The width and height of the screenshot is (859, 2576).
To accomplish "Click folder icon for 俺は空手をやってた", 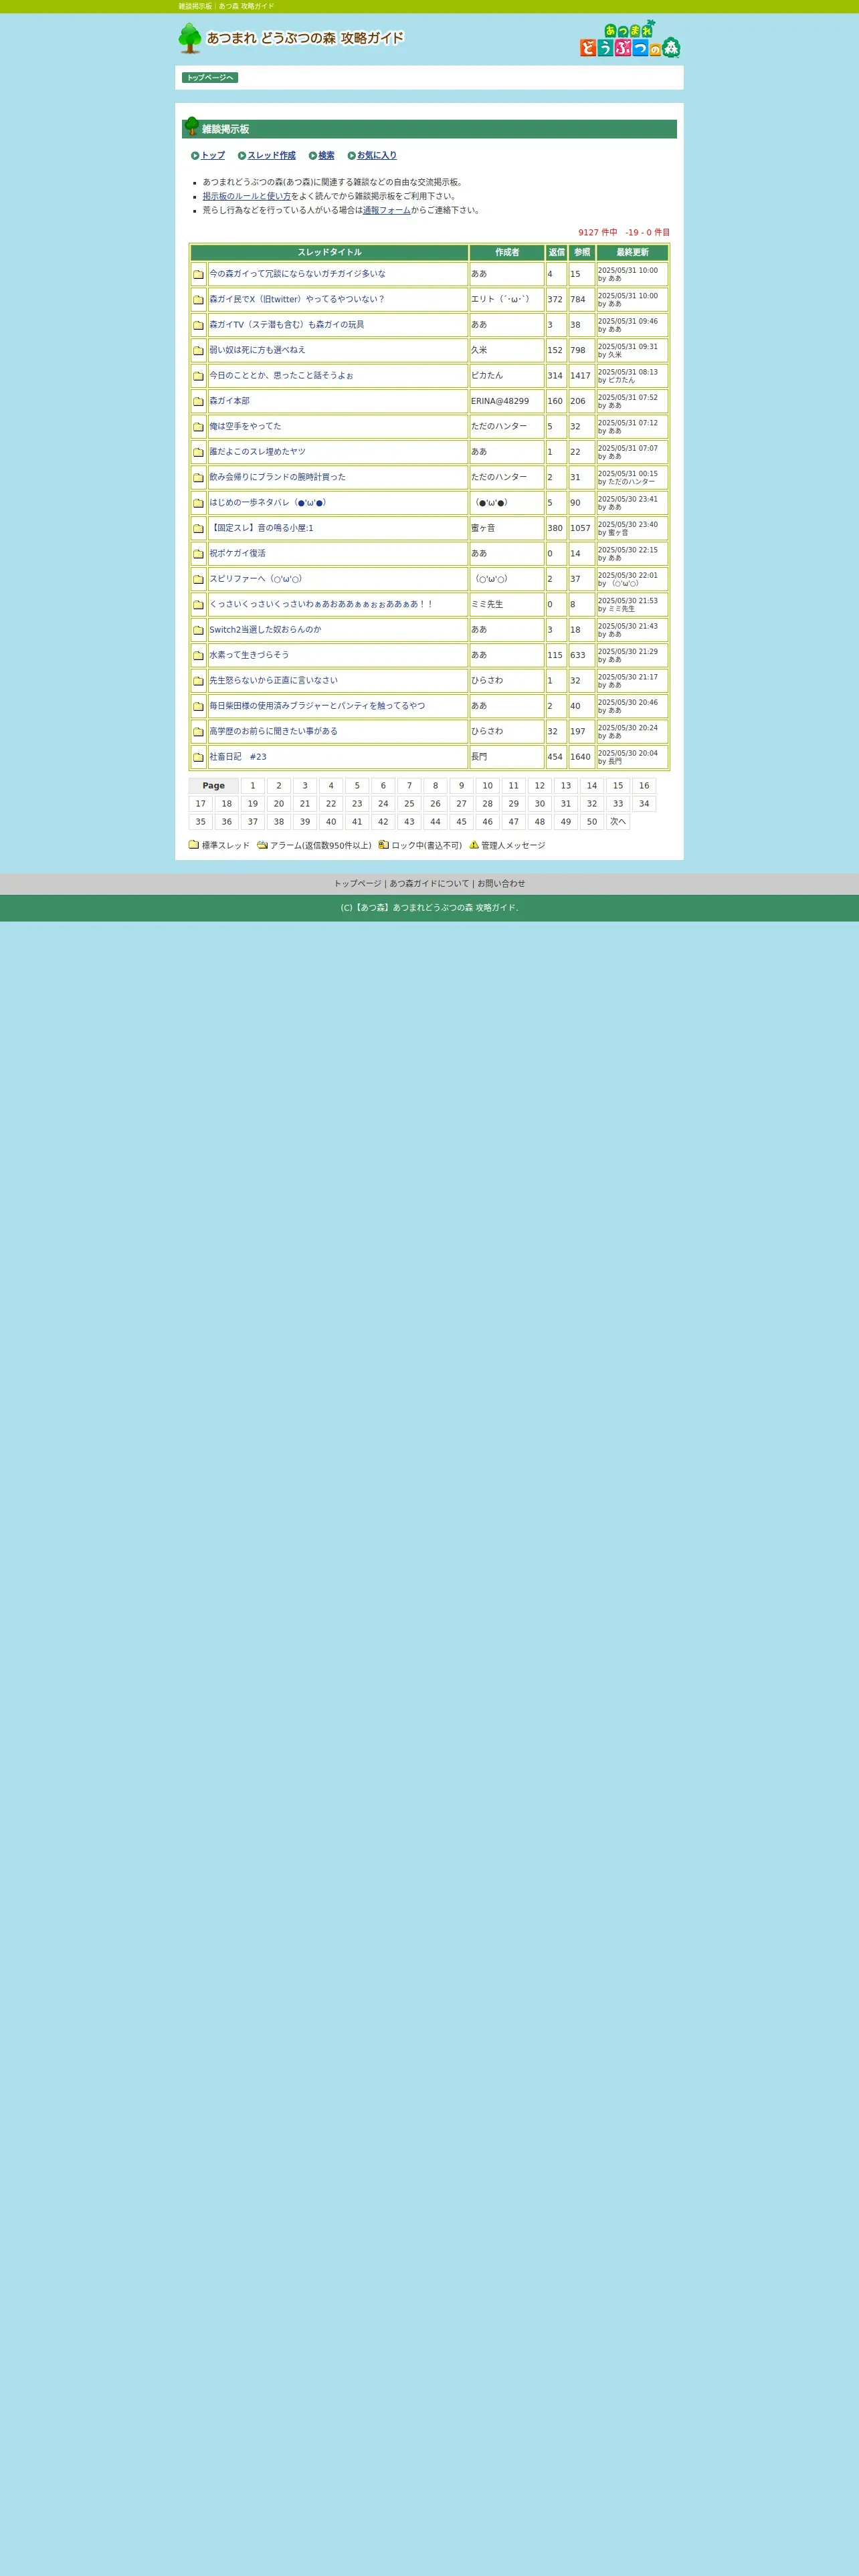I will (x=198, y=427).
